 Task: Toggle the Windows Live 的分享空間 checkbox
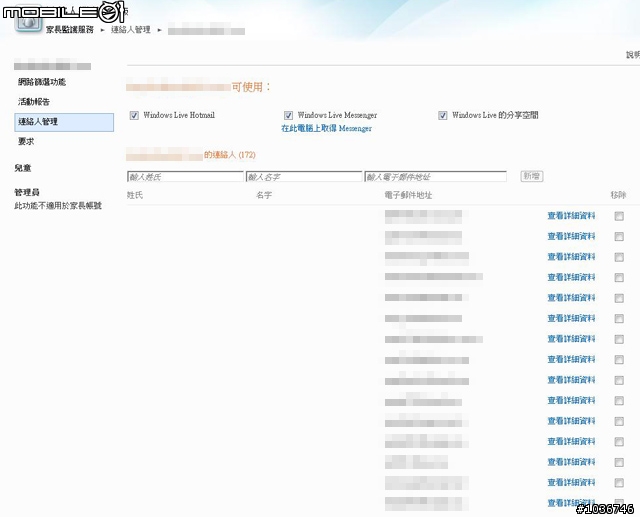[442, 115]
